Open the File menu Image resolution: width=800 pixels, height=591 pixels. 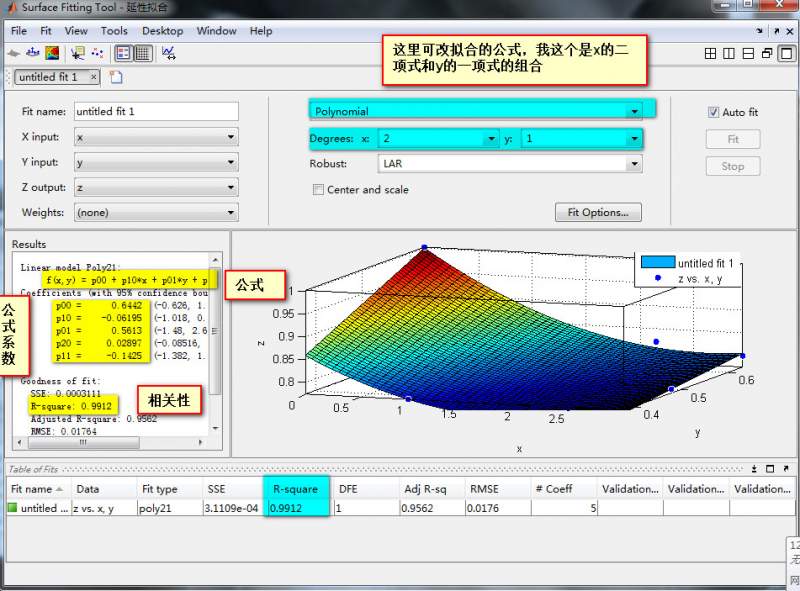(x=19, y=31)
